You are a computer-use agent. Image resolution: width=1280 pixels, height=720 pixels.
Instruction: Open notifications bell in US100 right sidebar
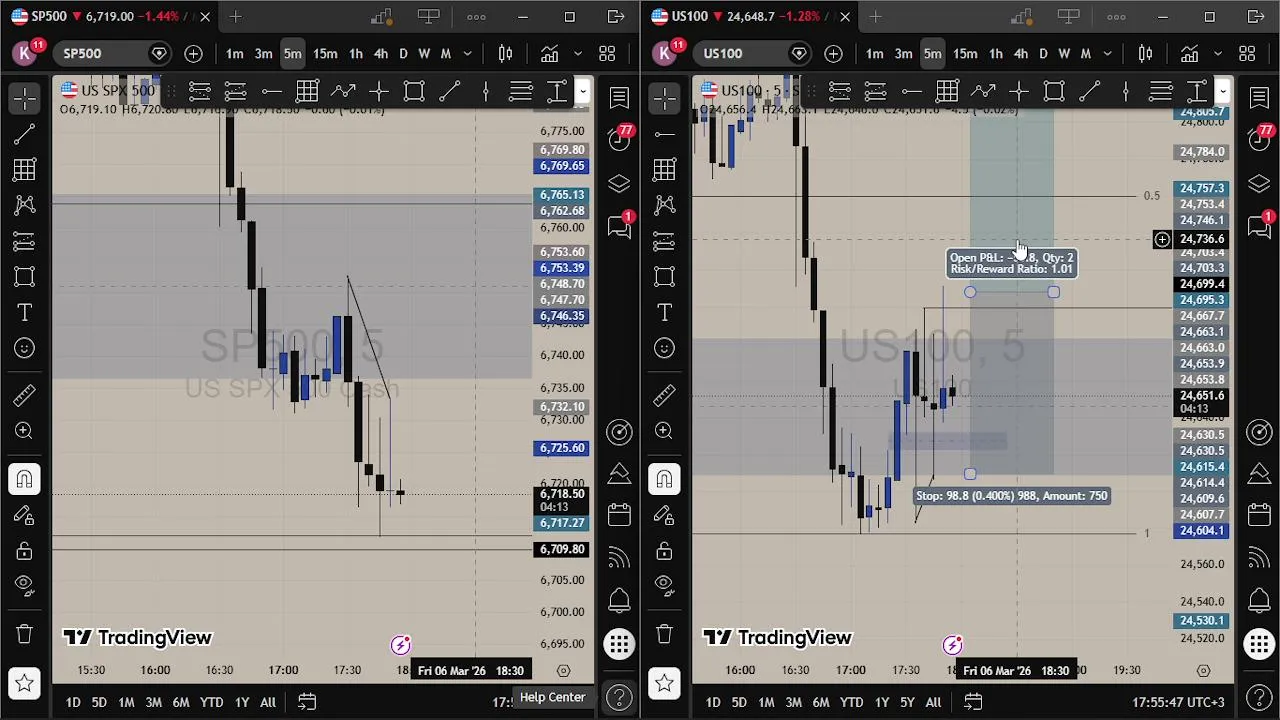(x=1259, y=600)
